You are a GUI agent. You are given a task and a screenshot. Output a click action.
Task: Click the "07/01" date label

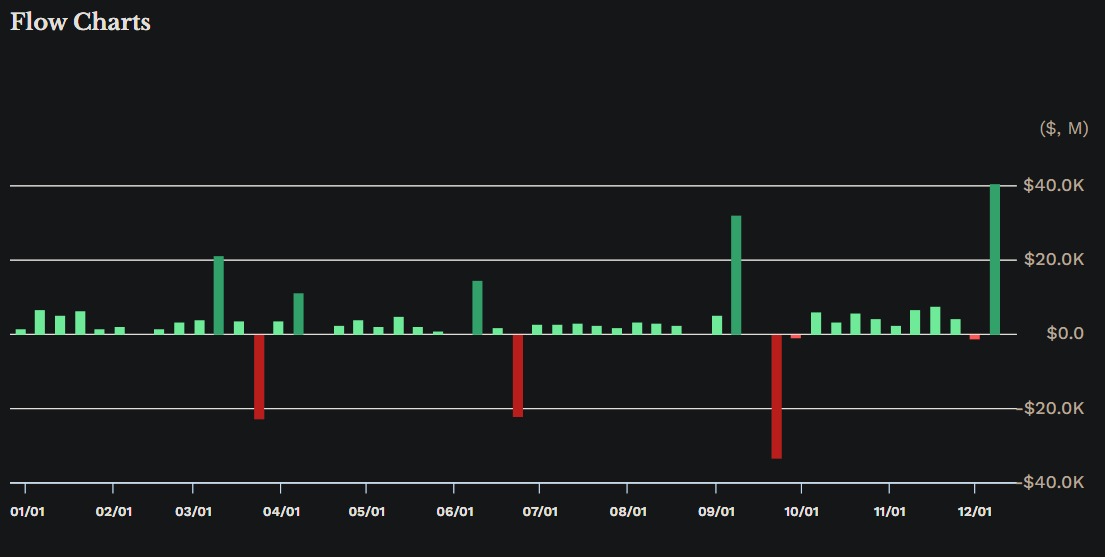[x=540, y=512]
